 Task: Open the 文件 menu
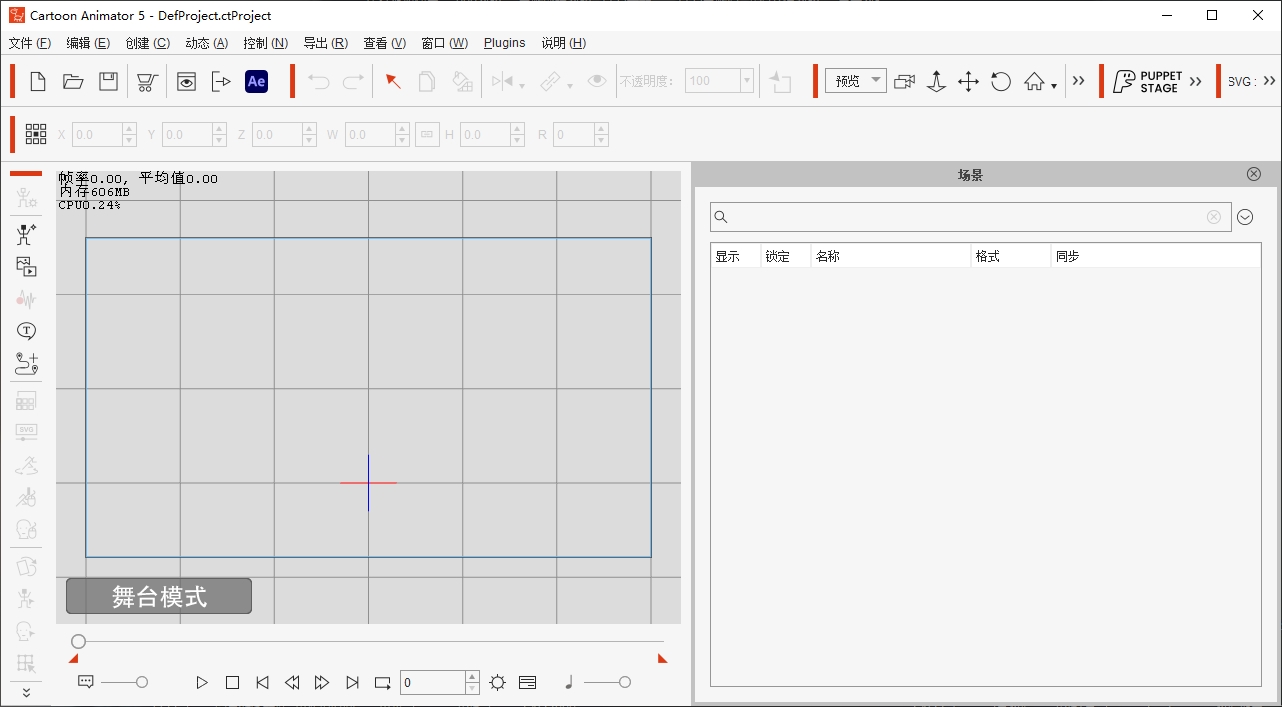(x=28, y=43)
